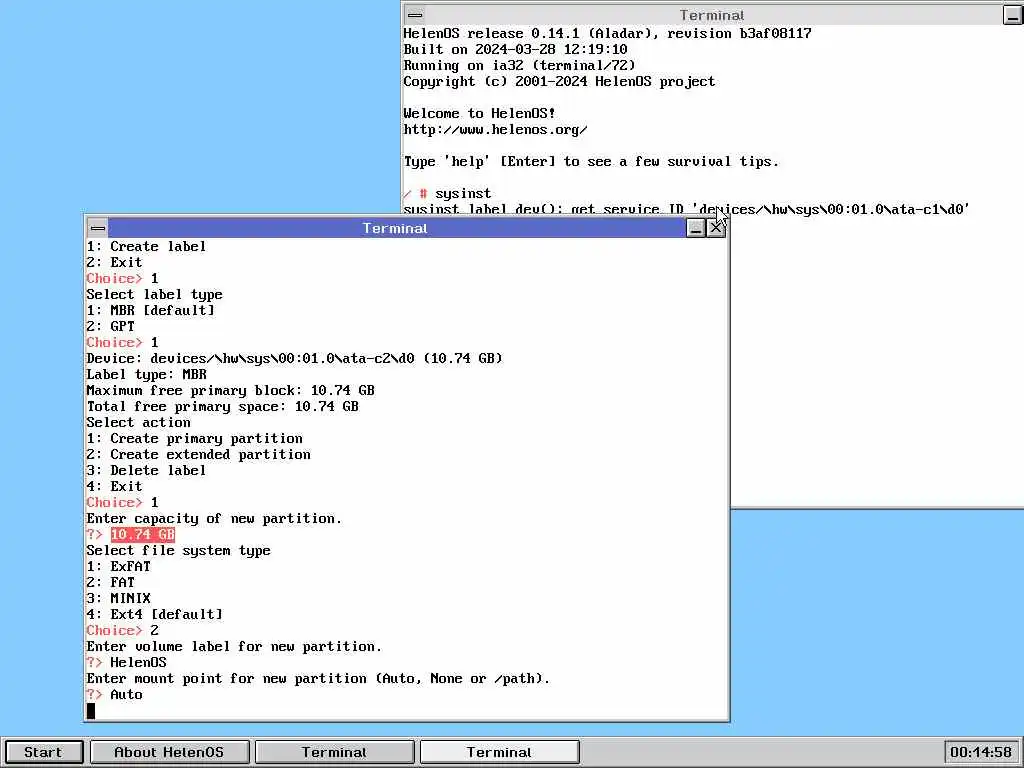Click 'Running on ia32' line

coord(519,65)
